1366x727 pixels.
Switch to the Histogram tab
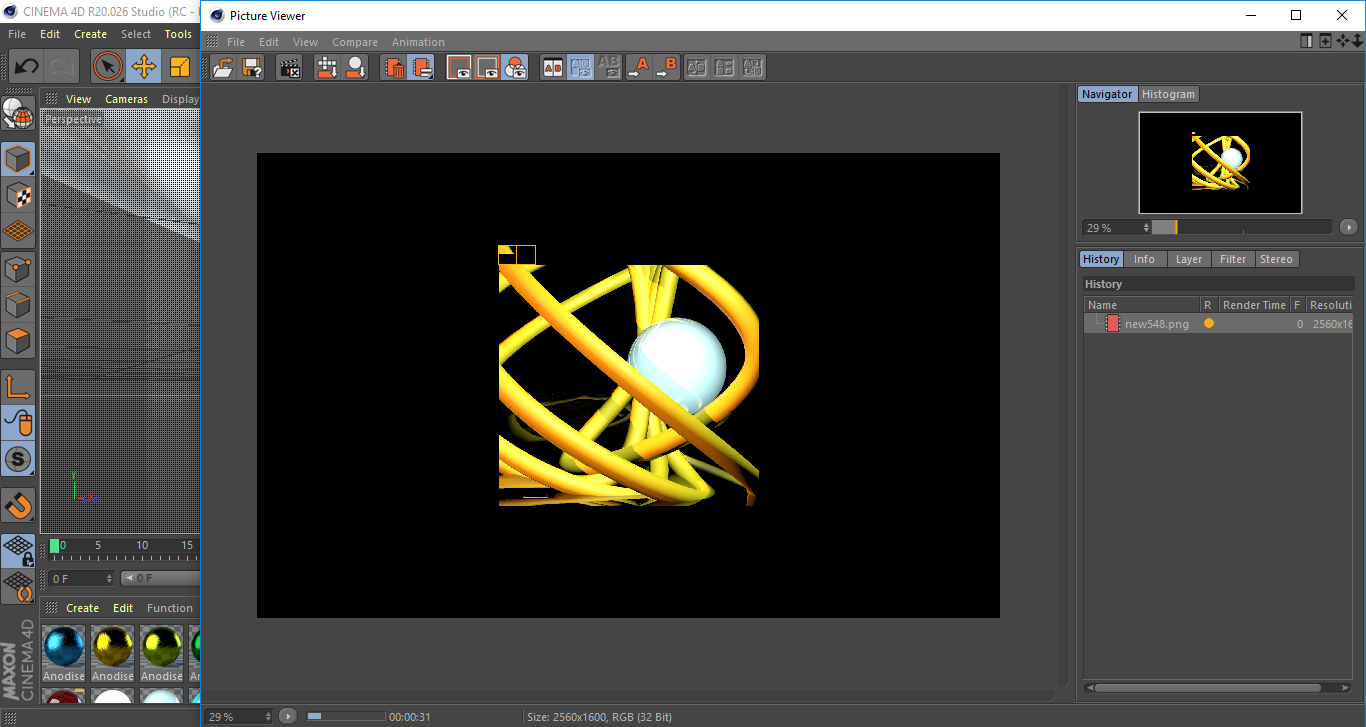tap(1168, 94)
